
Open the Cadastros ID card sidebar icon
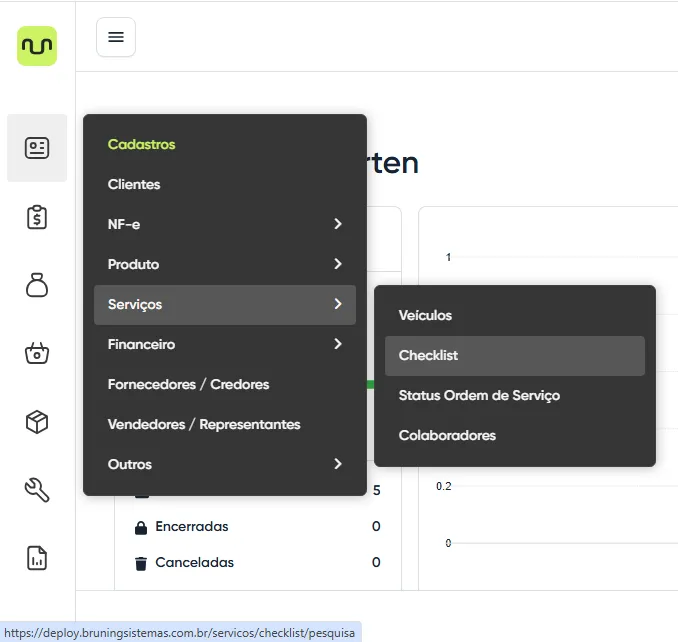[x=37, y=148]
